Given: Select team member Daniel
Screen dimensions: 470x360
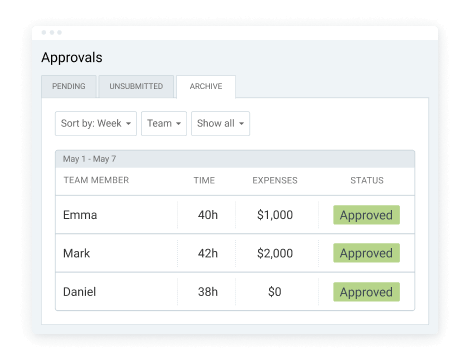Looking at the screenshot, I should (x=80, y=292).
